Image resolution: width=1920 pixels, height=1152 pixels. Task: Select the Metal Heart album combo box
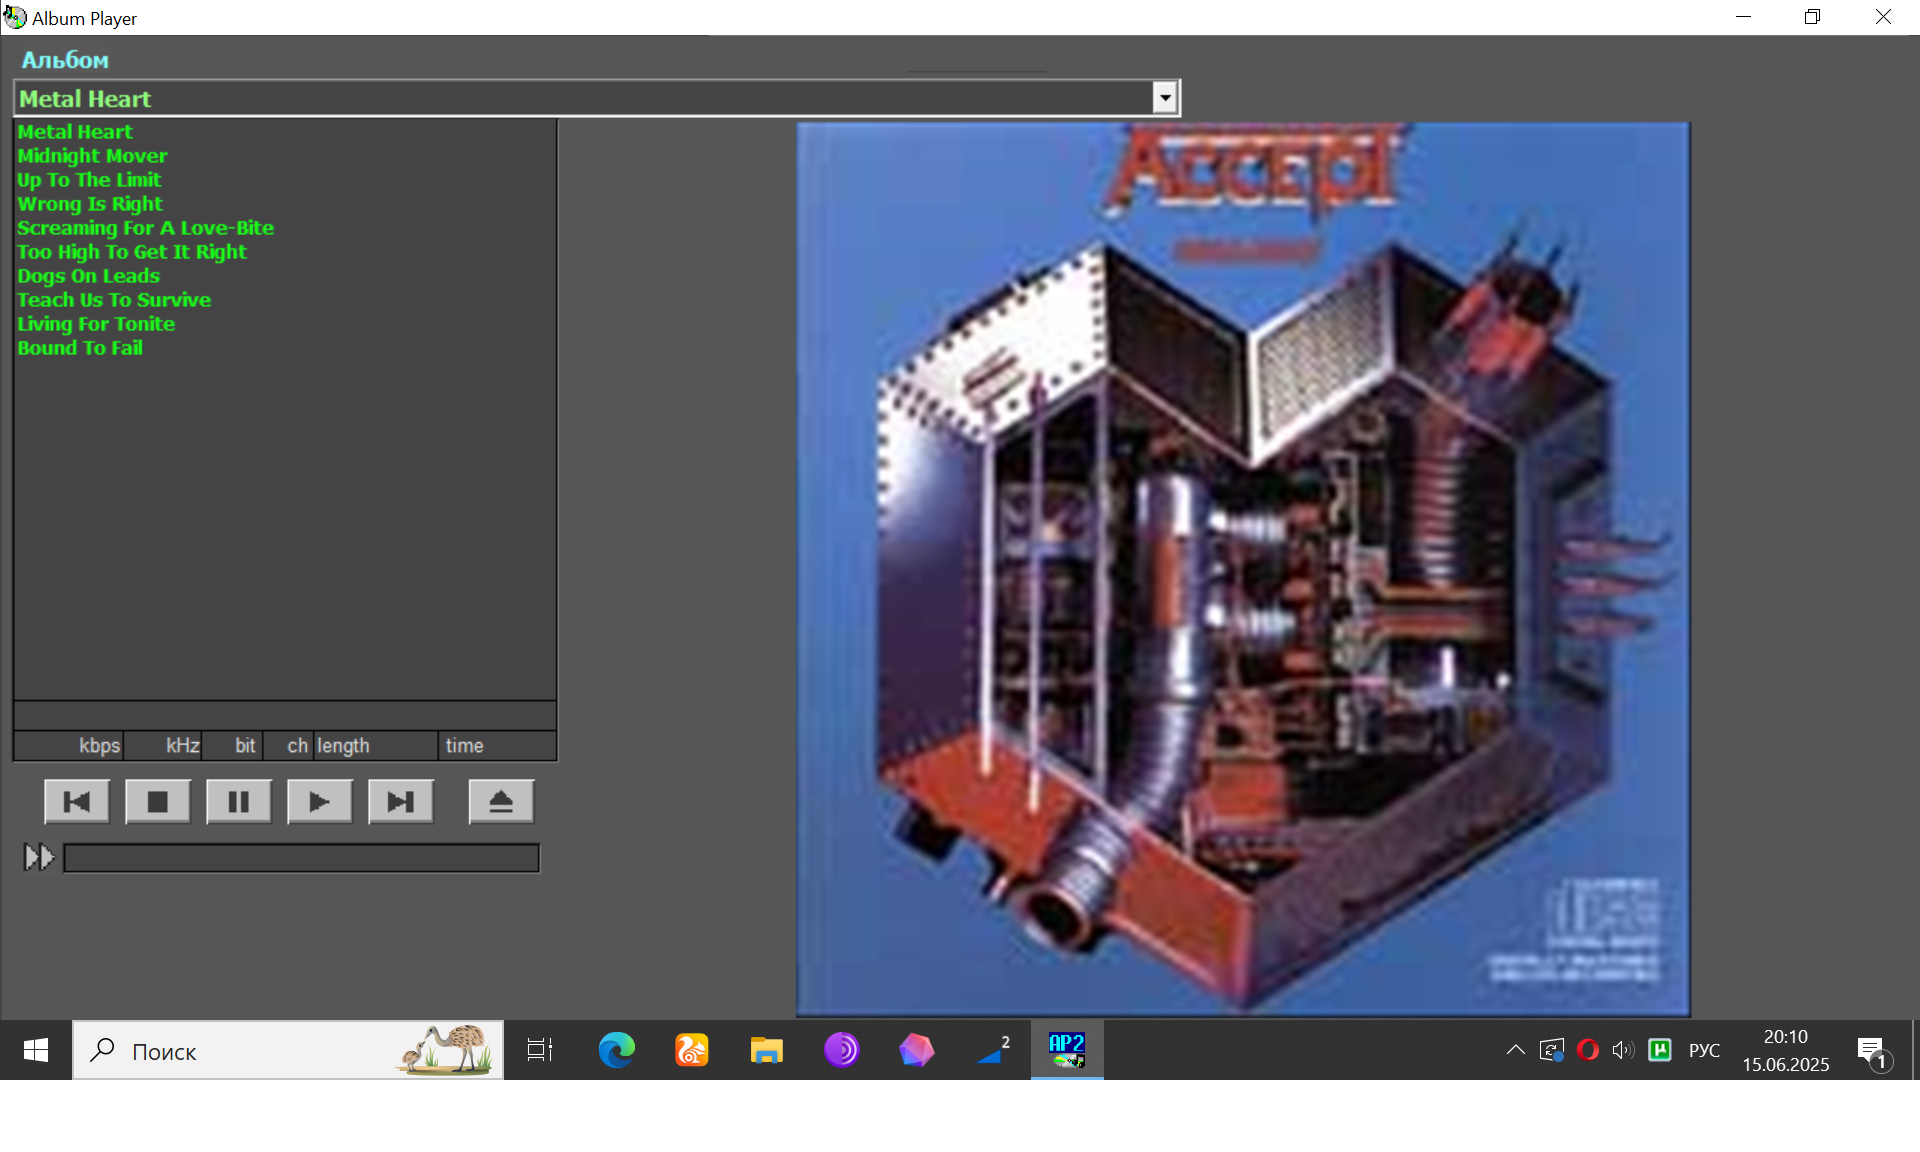coord(597,98)
